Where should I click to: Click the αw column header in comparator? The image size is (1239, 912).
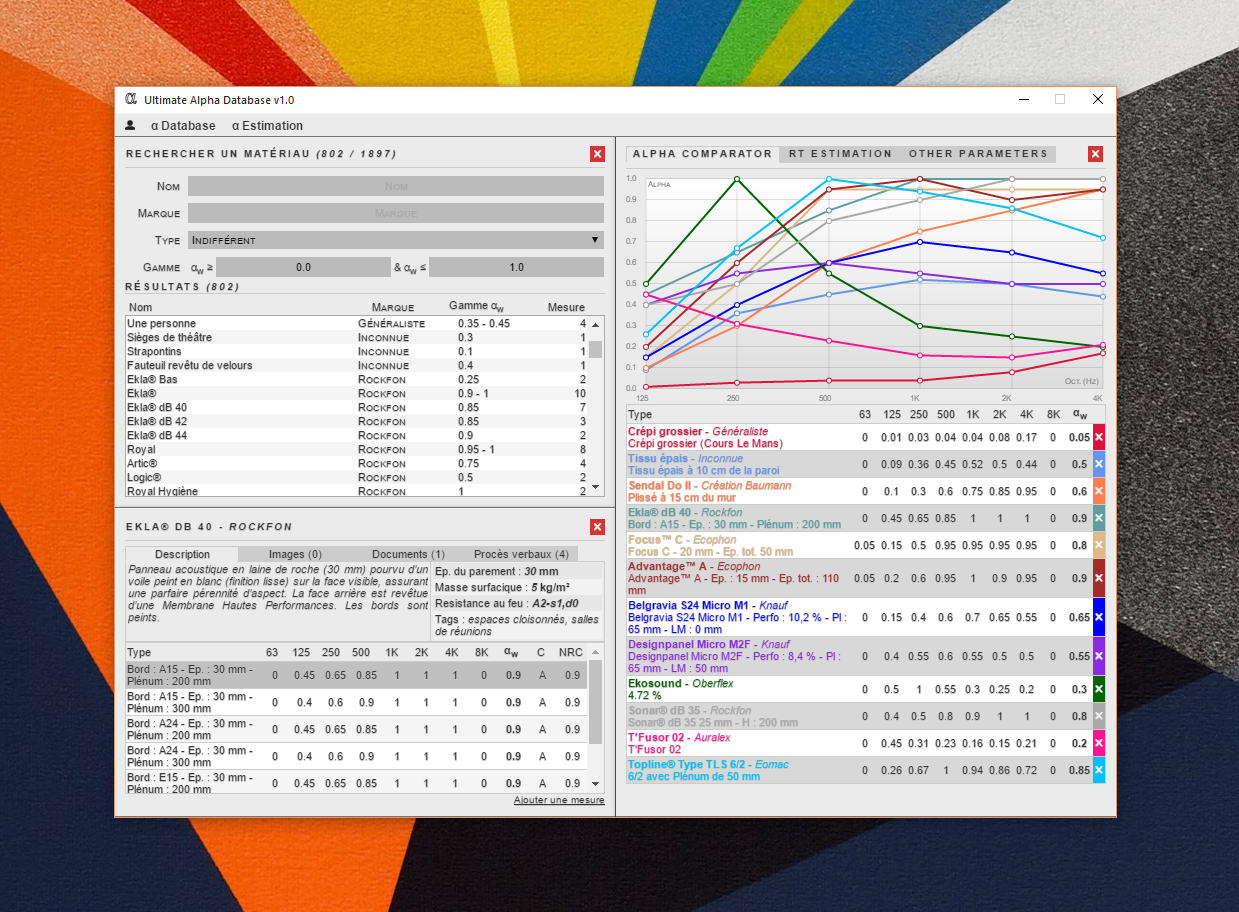click(1079, 414)
